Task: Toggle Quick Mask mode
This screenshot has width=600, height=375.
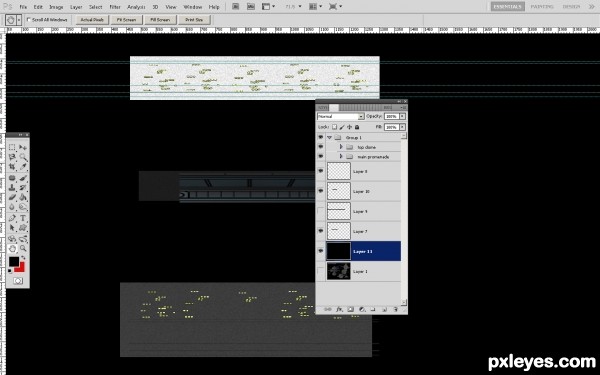Action: pyautogui.click(x=18, y=281)
